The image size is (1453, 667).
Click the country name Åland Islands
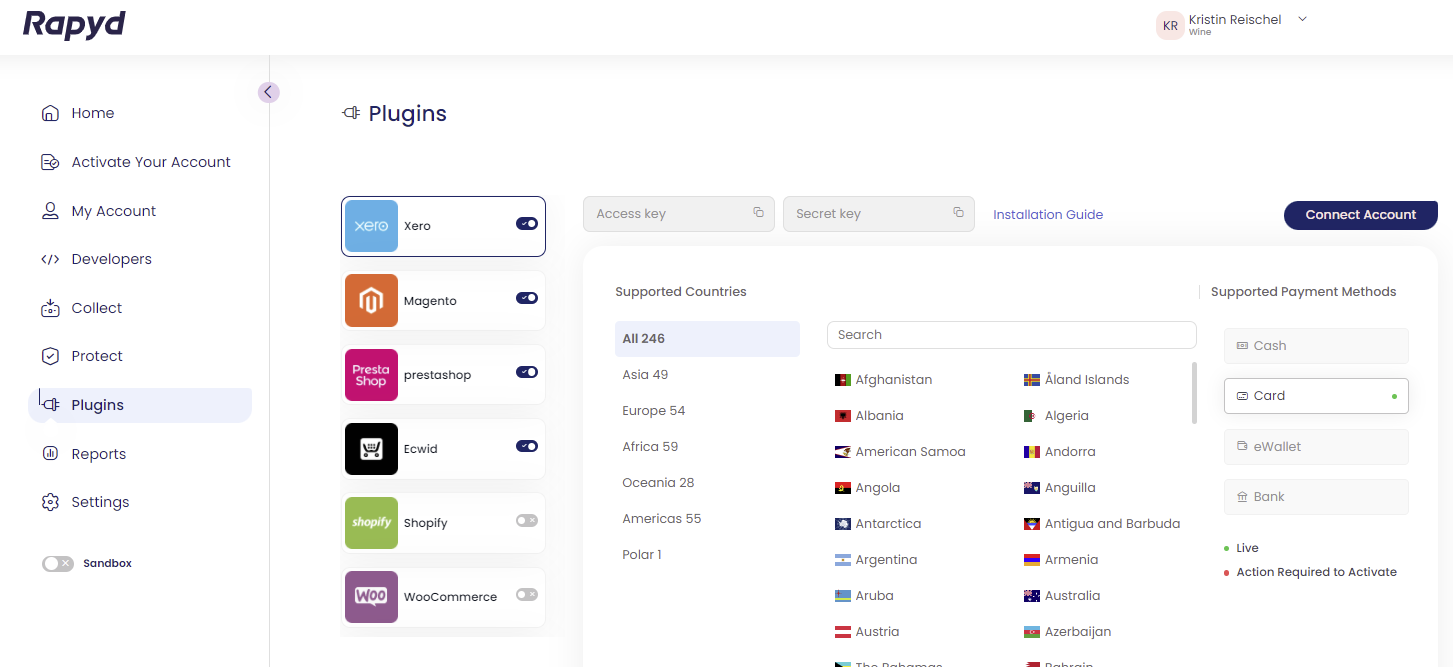[1087, 380]
